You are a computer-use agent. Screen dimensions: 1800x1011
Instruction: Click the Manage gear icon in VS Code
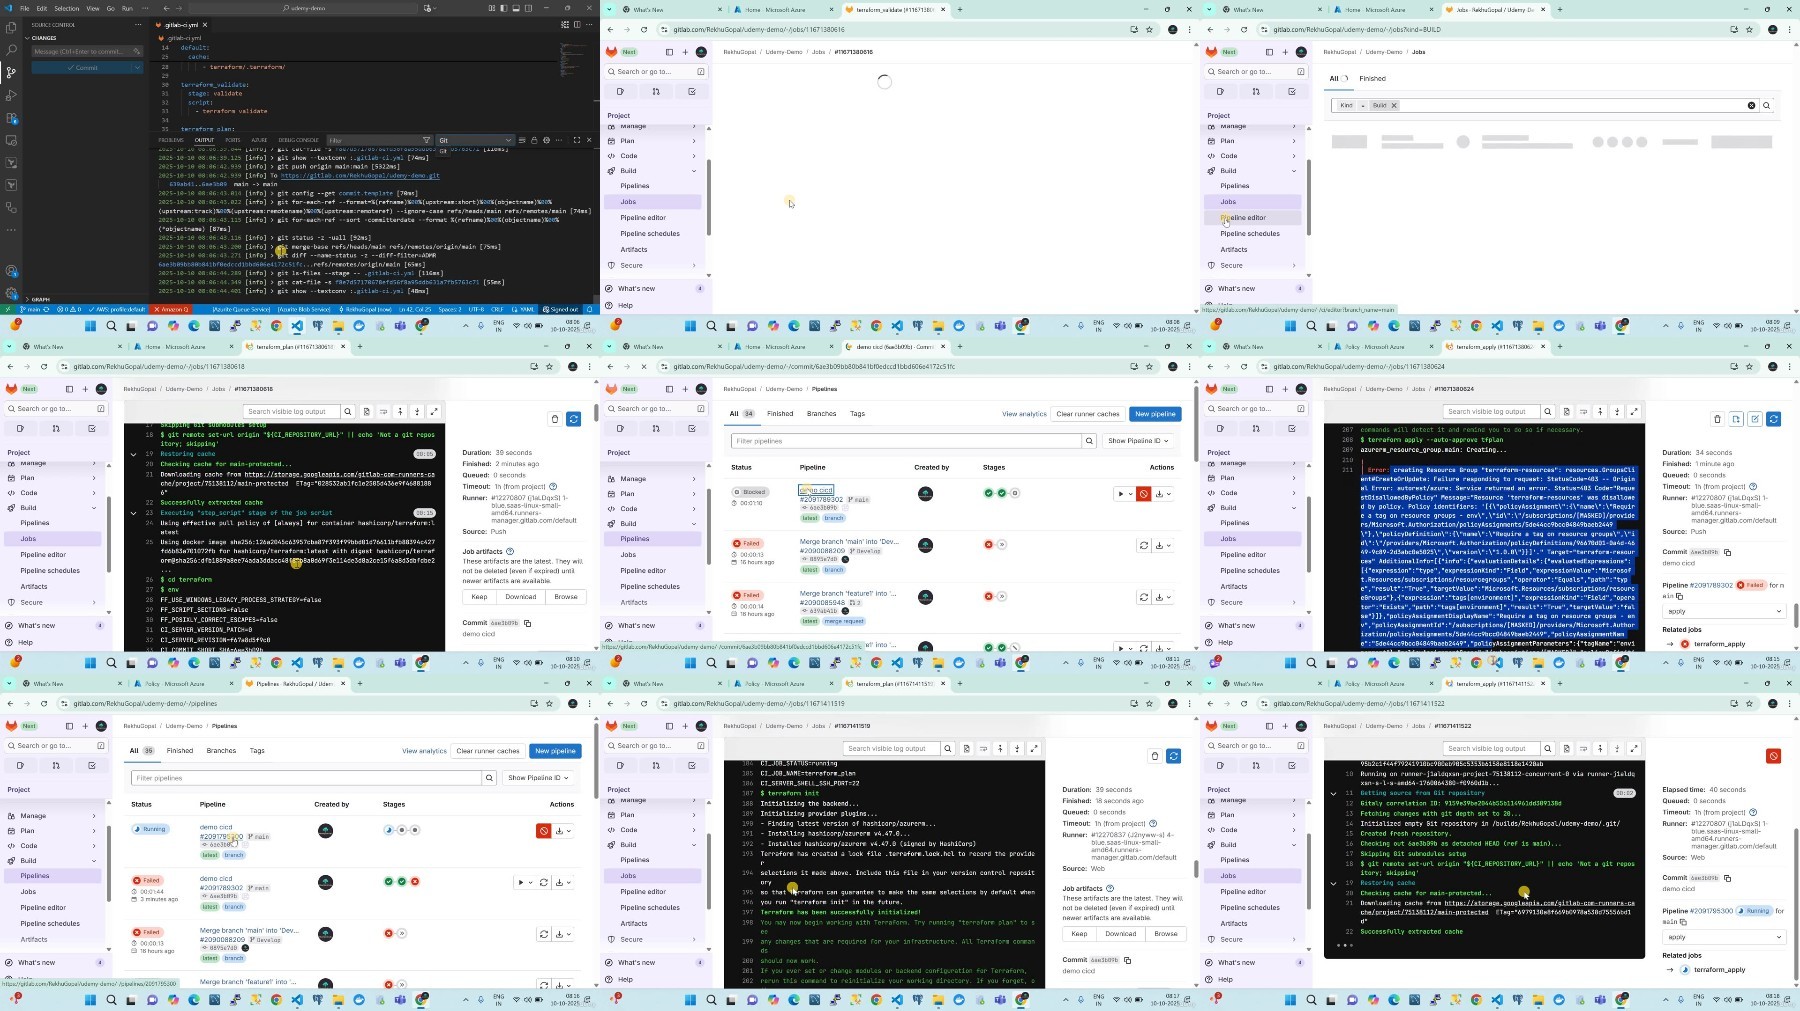click(x=11, y=294)
